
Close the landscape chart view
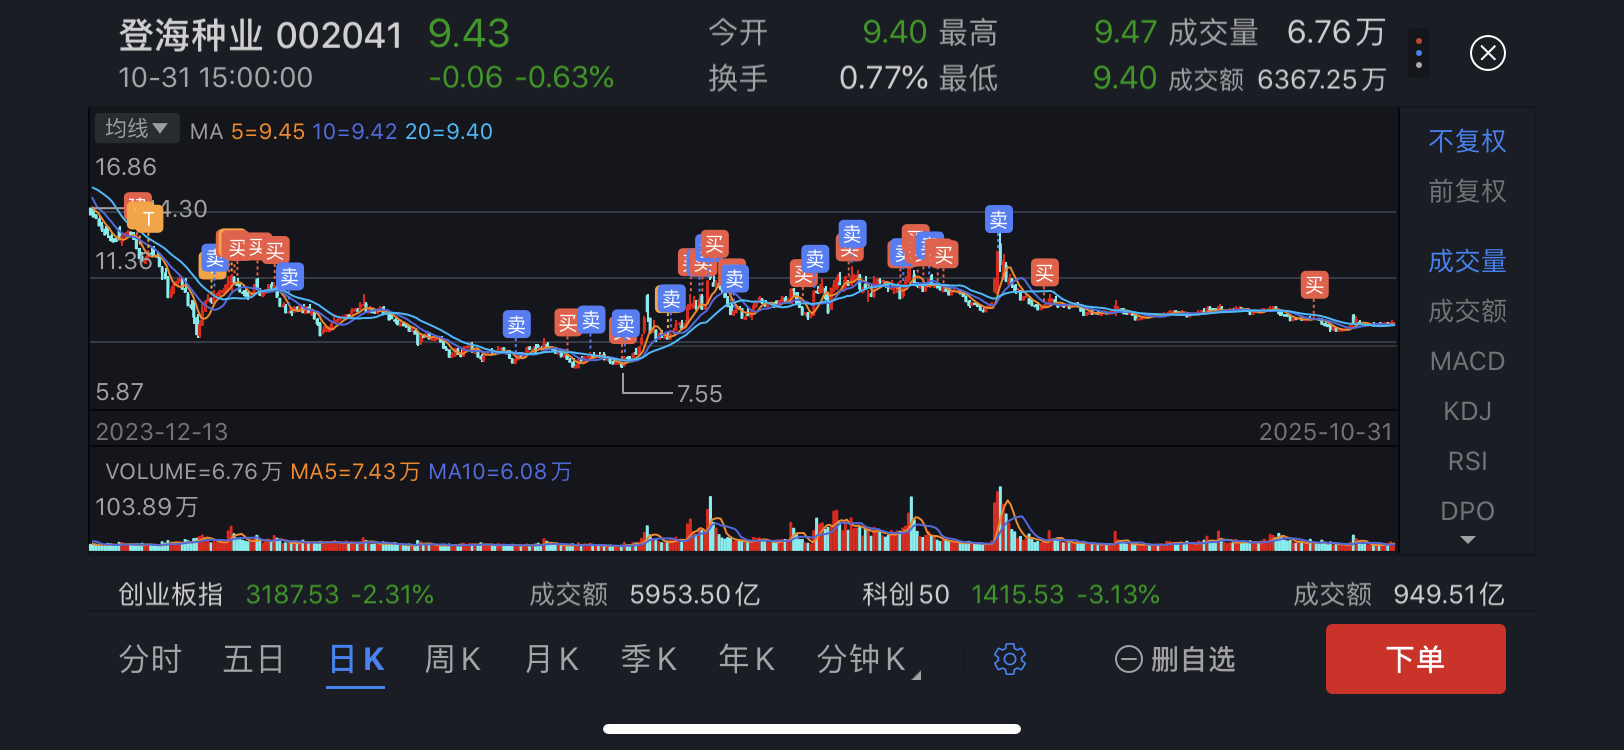click(x=1487, y=53)
